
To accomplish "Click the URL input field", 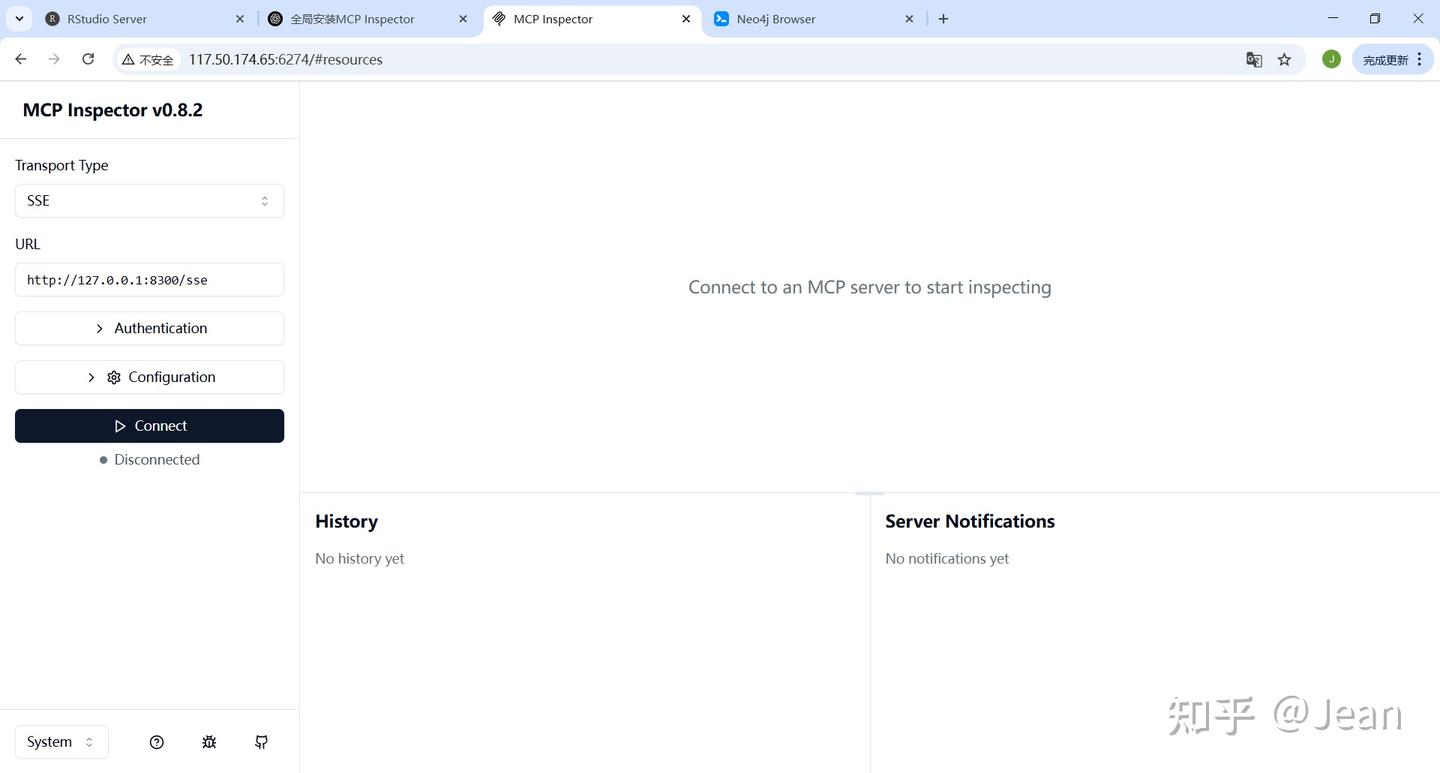I will pos(149,280).
